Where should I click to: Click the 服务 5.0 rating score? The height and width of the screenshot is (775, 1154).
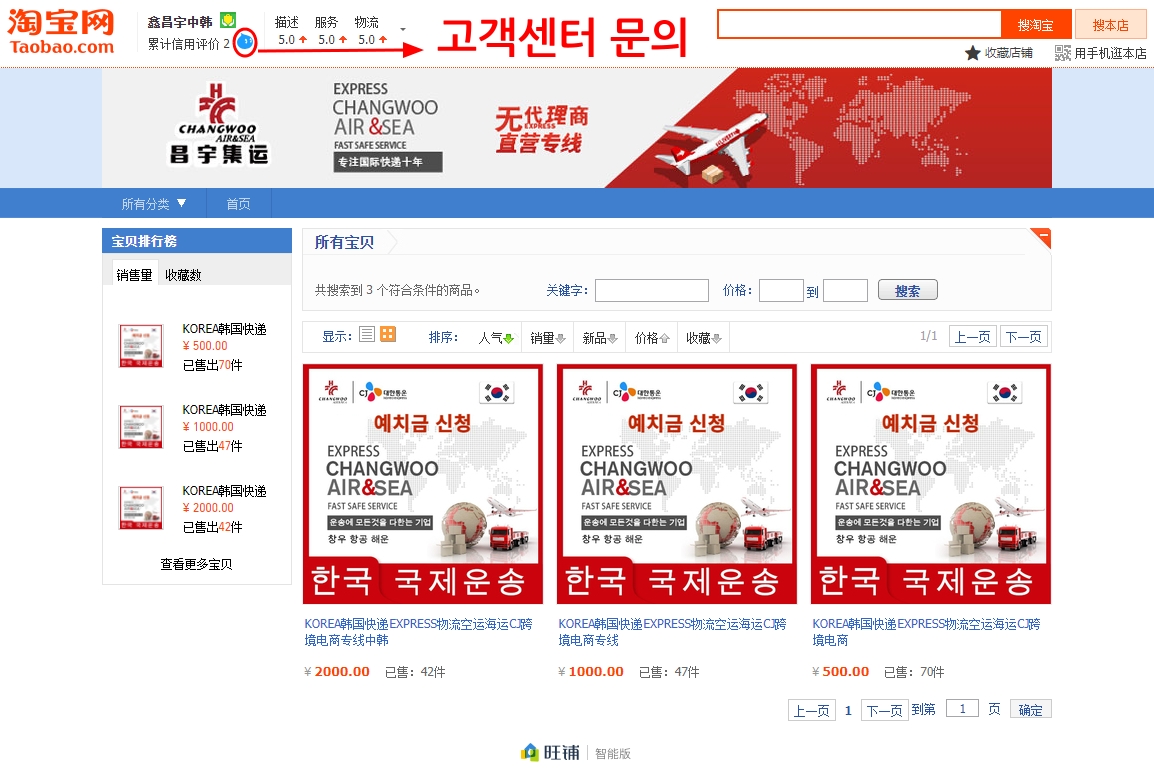coord(332,40)
